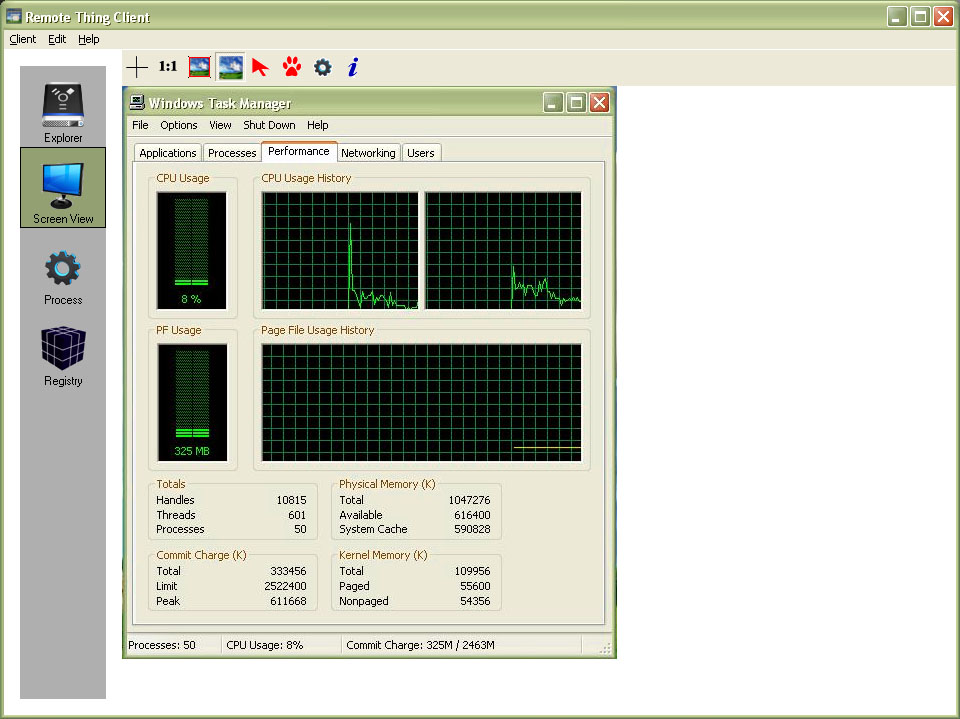The height and width of the screenshot is (719, 960).
Task: Click the Page File Usage History graph
Action: pyautogui.click(x=422, y=402)
